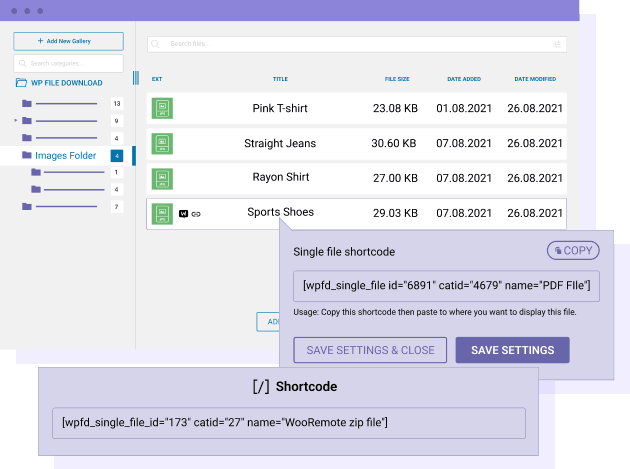The image size is (630, 469).
Task: Click the single file shortcode text field
Action: (x=446, y=285)
